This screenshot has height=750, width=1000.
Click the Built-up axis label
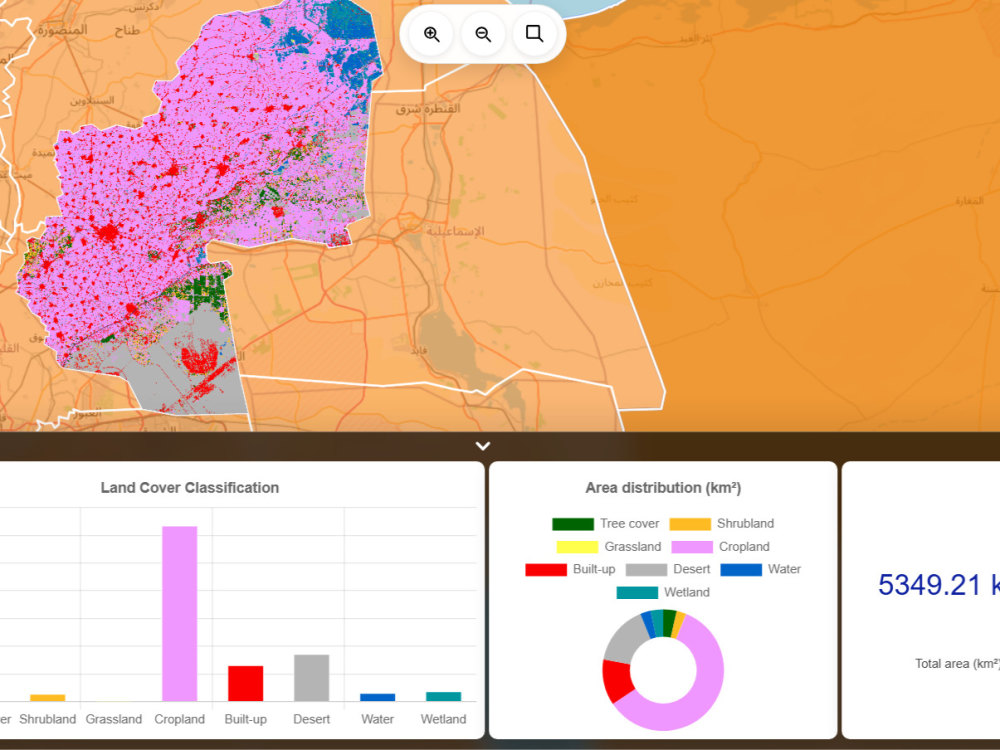pos(246,719)
